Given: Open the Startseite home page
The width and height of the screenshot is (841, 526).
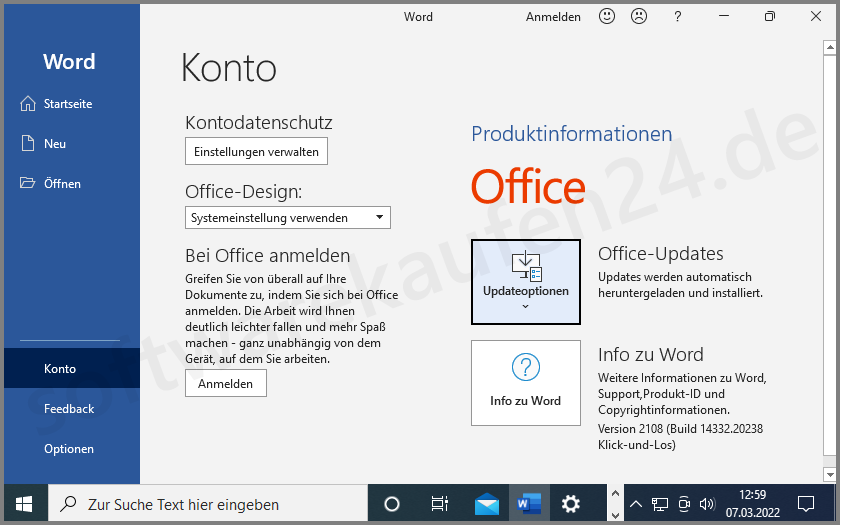Looking at the screenshot, I should [x=71, y=103].
